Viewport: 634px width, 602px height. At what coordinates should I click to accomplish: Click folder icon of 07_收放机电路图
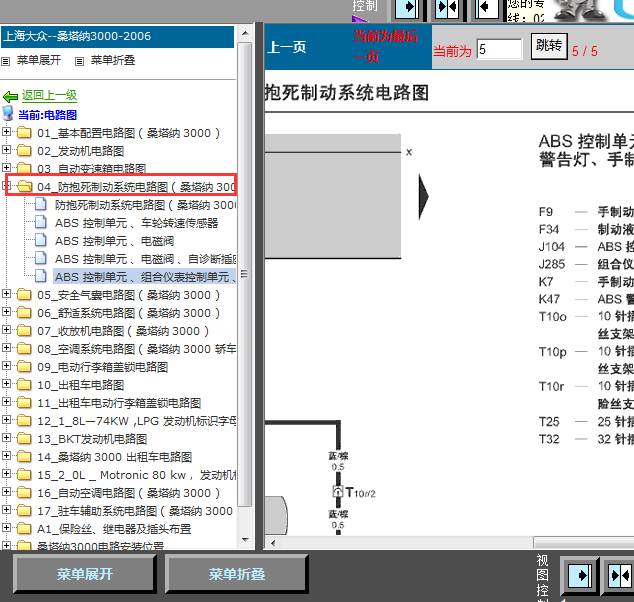(24, 330)
